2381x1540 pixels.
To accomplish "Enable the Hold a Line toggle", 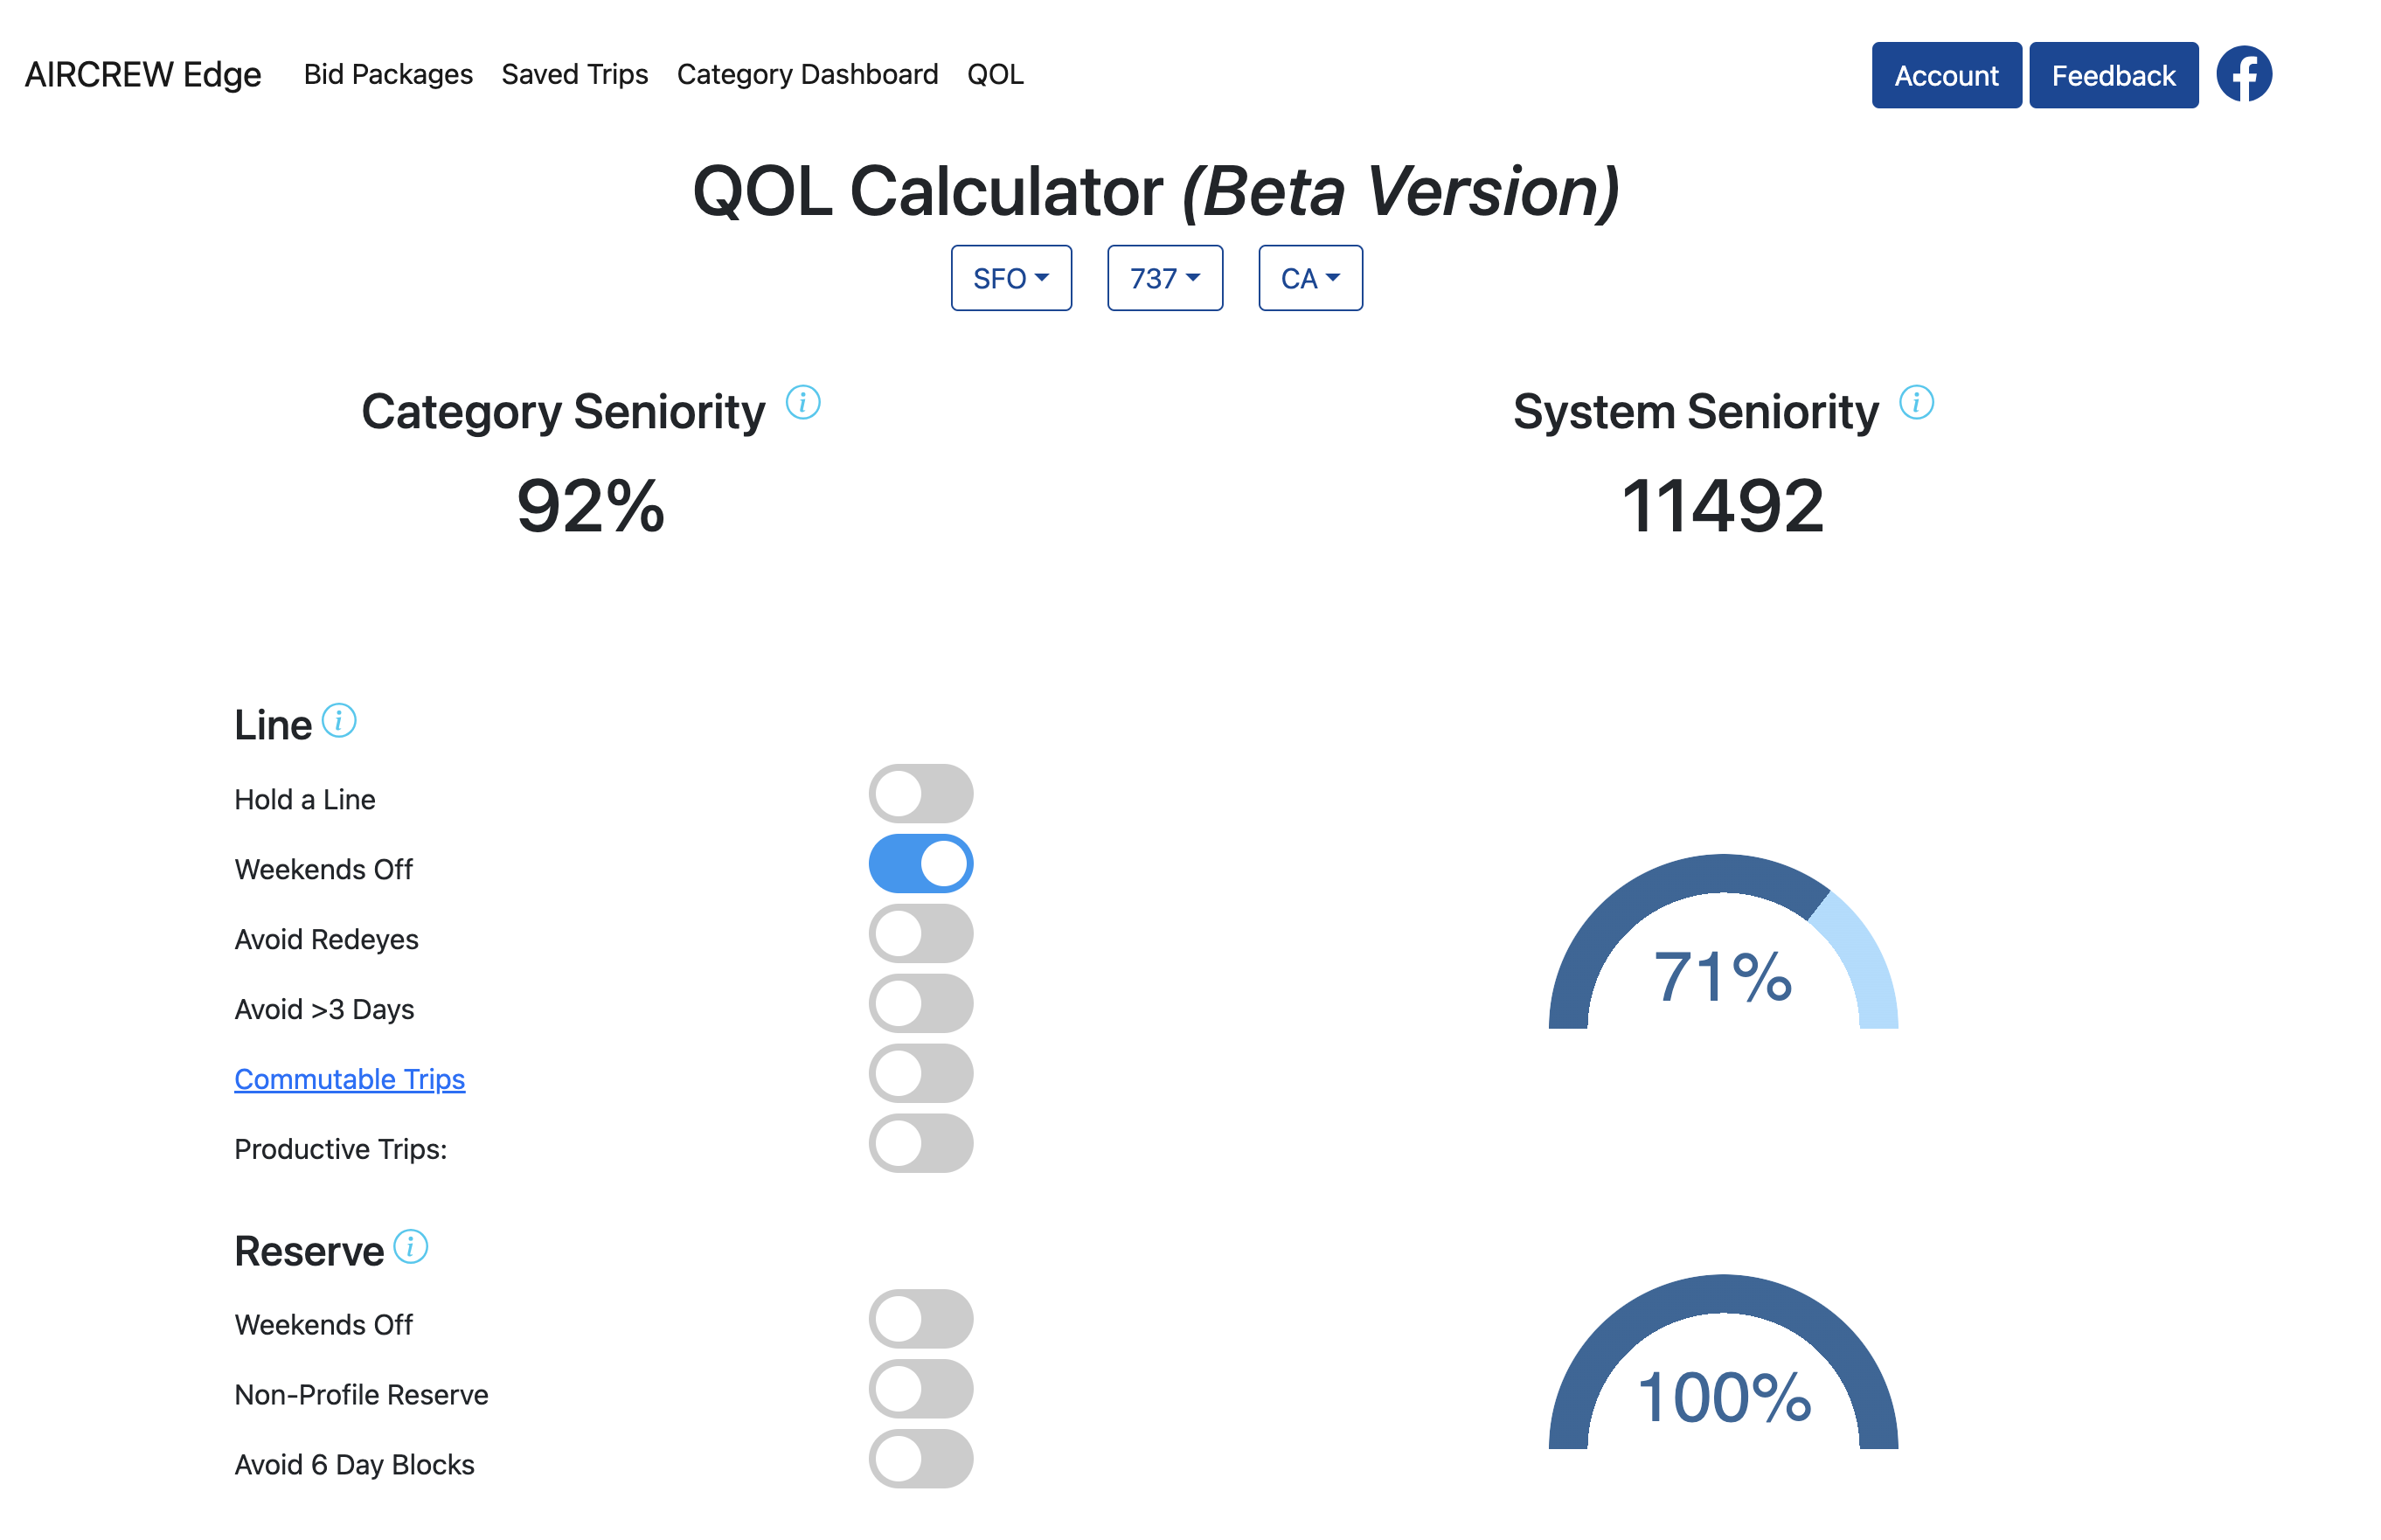I will pos(920,794).
